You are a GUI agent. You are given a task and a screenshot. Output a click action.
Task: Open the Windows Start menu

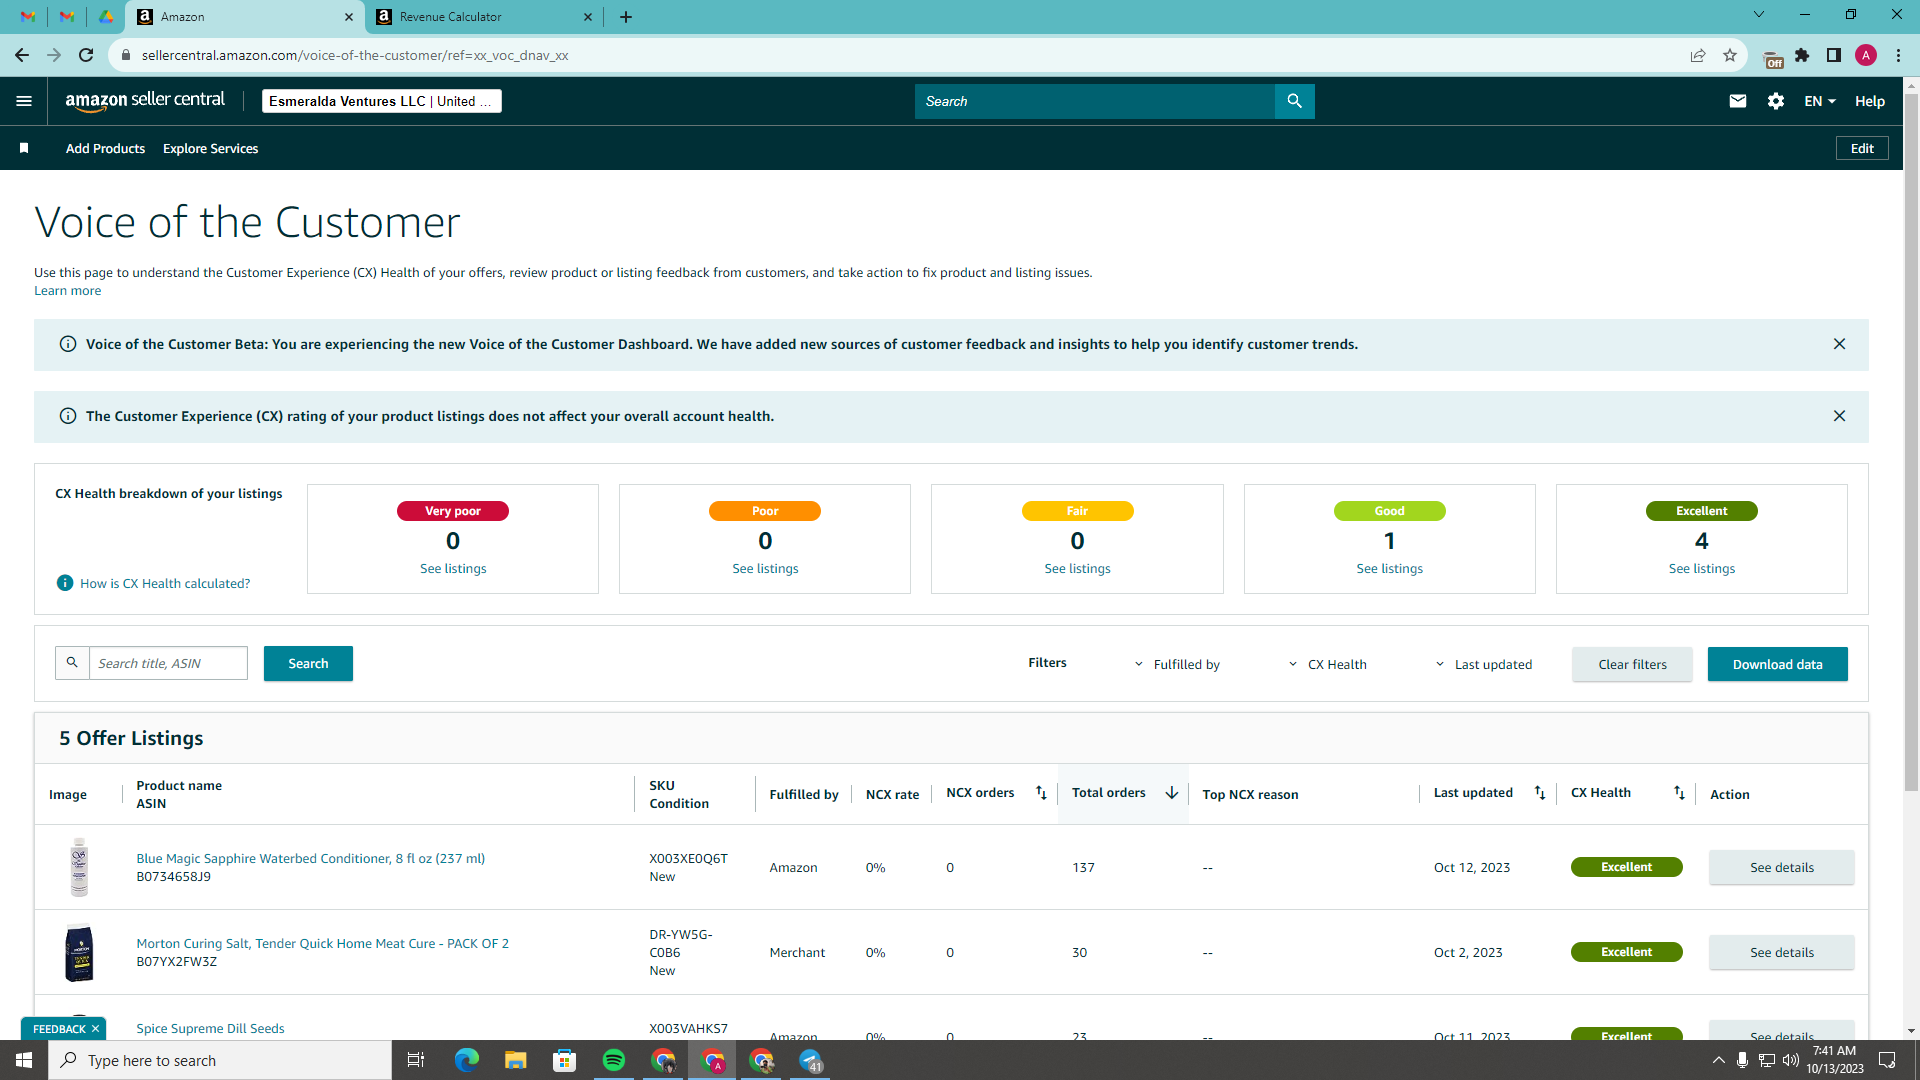[24, 1060]
